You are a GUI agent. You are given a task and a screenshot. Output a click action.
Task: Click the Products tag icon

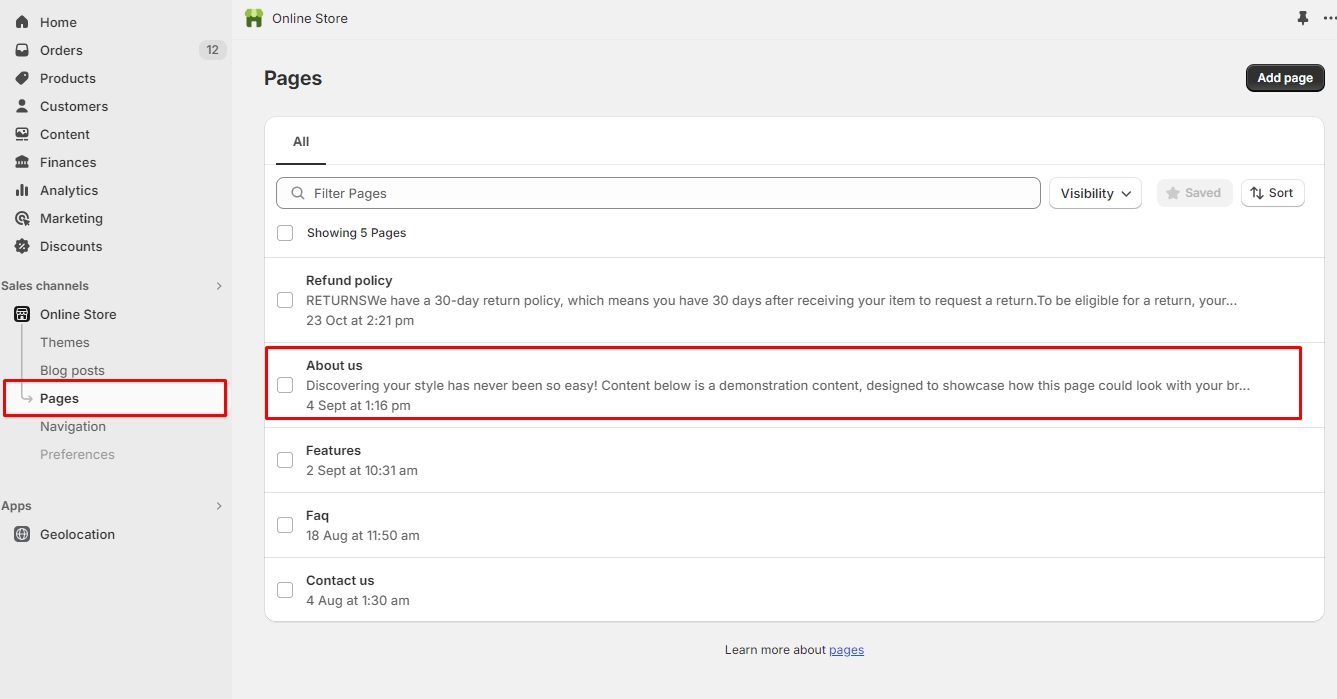pos(22,78)
